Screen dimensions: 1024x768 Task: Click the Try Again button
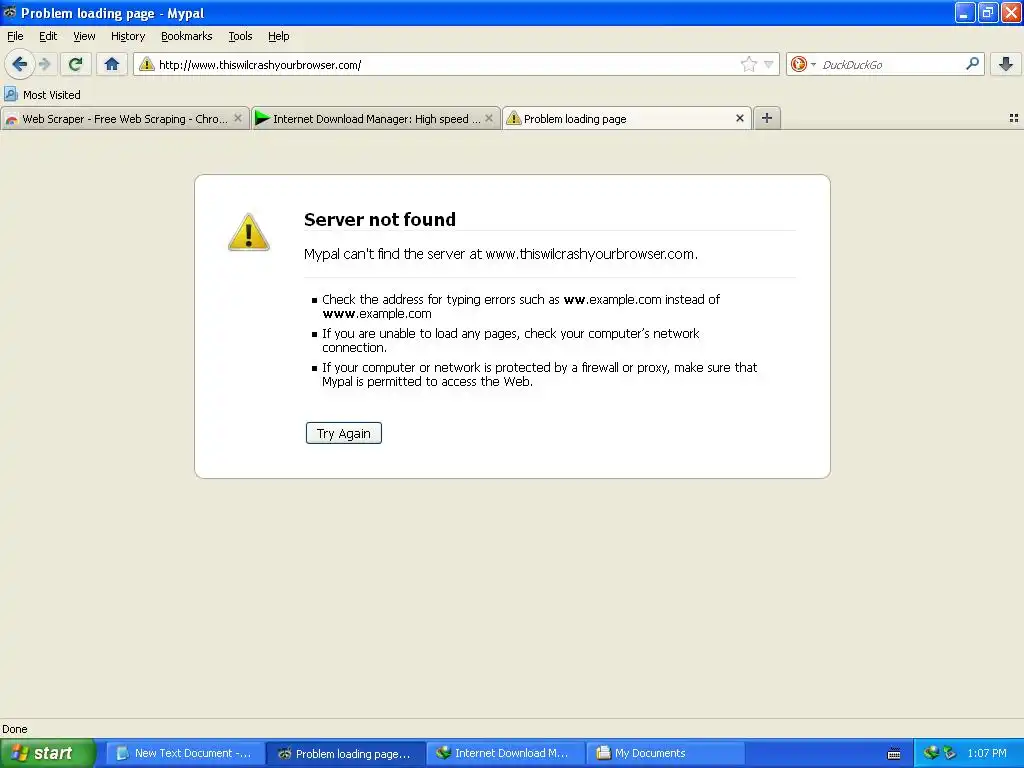(344, 433)
